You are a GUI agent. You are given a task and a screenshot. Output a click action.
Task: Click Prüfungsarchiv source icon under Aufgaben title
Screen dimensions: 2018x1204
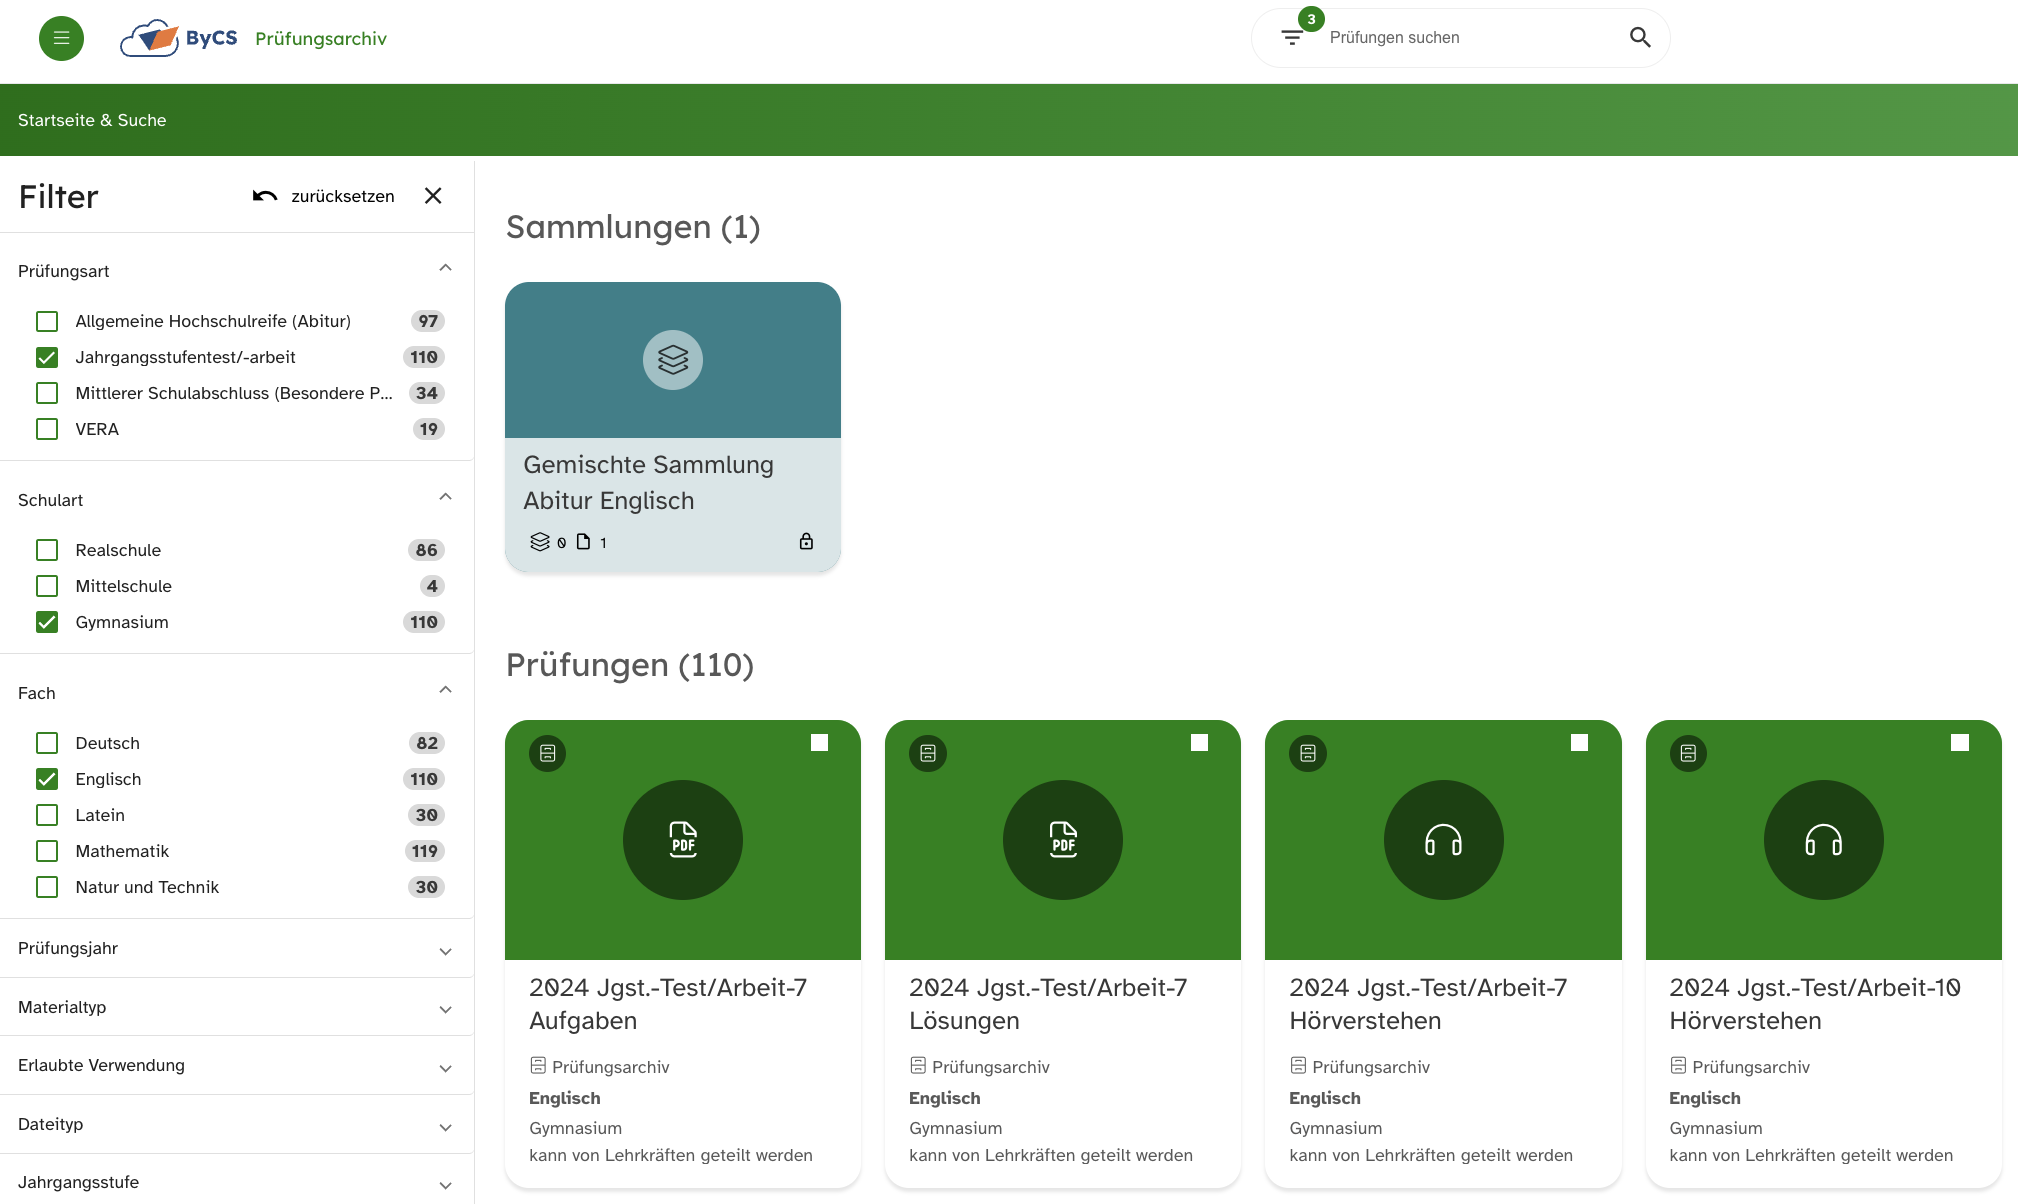pos(538,1066)
